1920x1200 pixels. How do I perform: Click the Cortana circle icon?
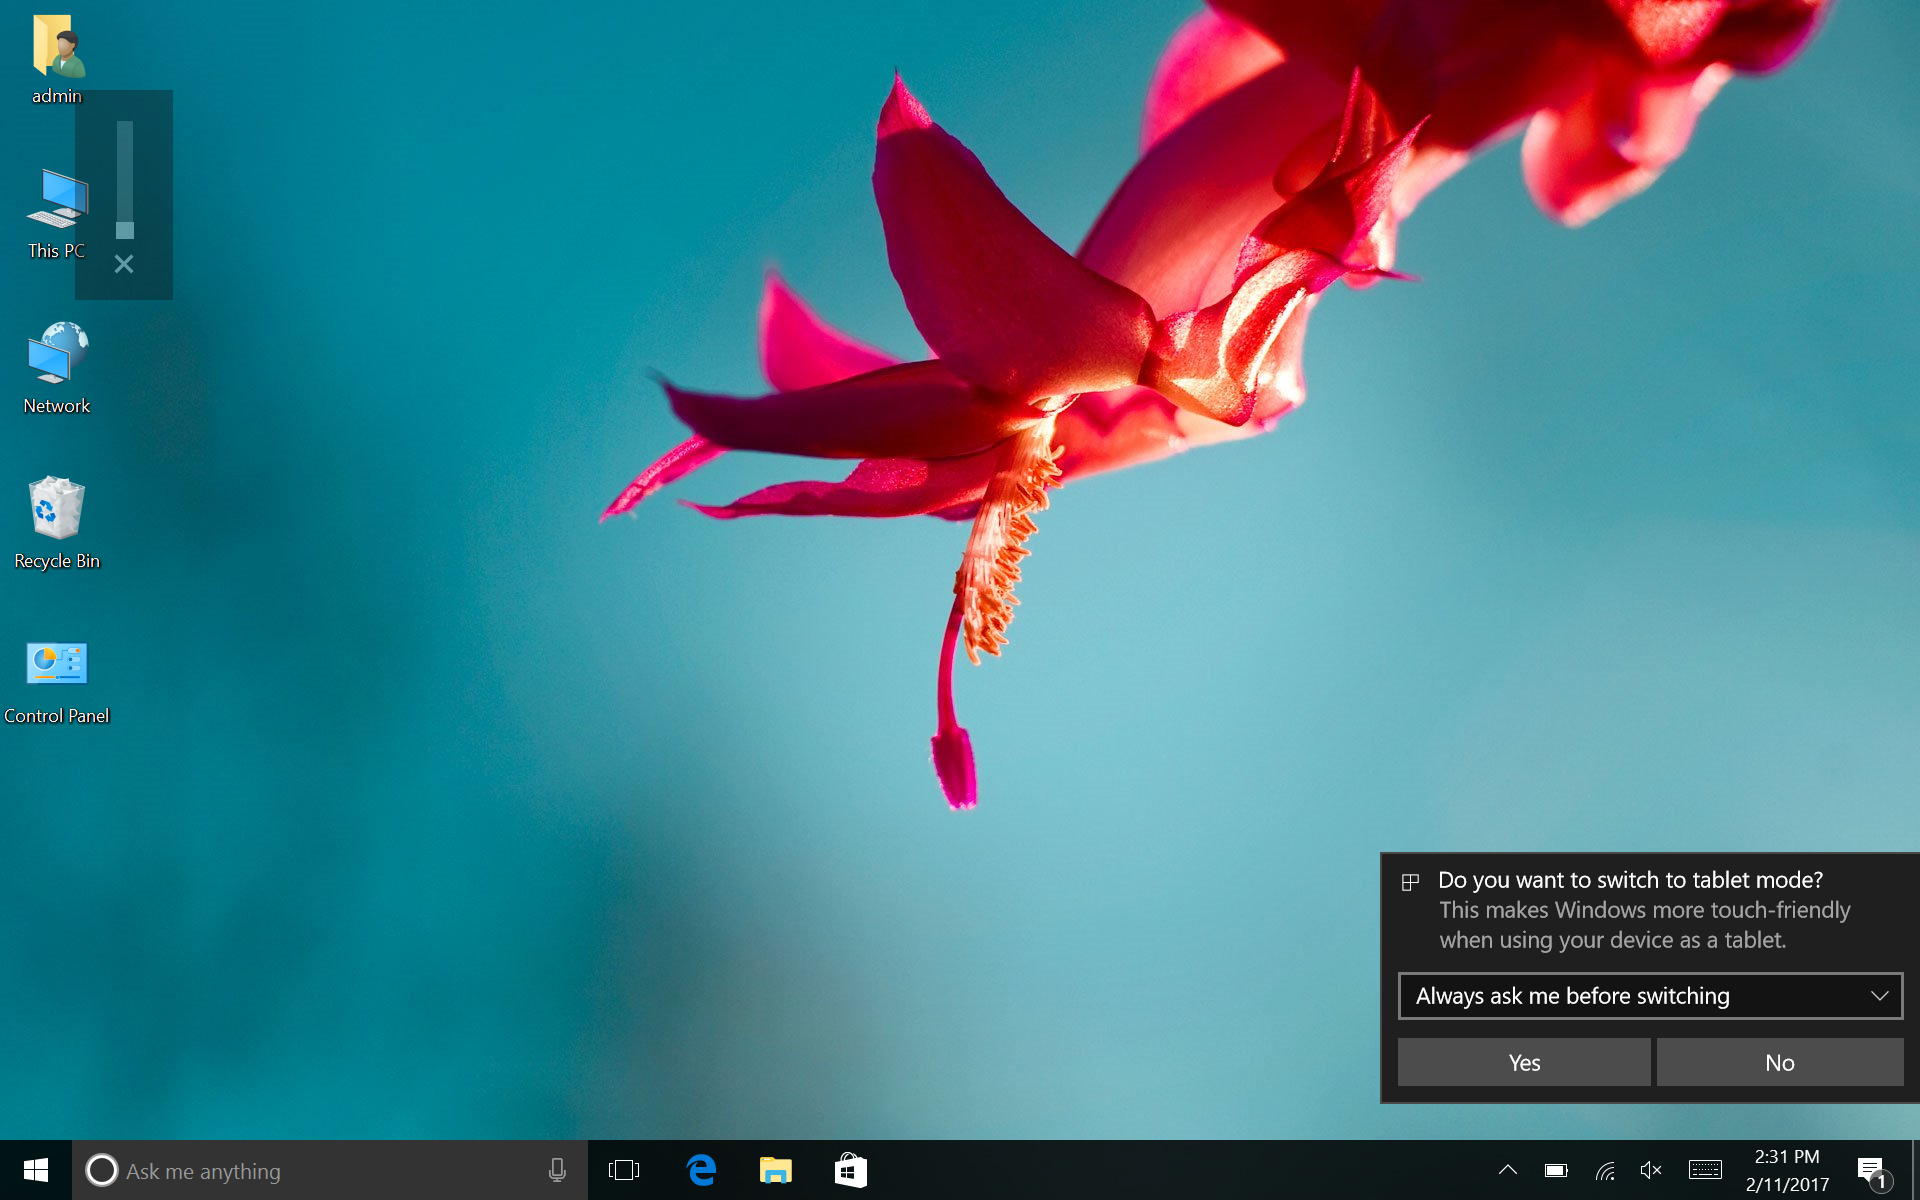tap(101, 1170)
